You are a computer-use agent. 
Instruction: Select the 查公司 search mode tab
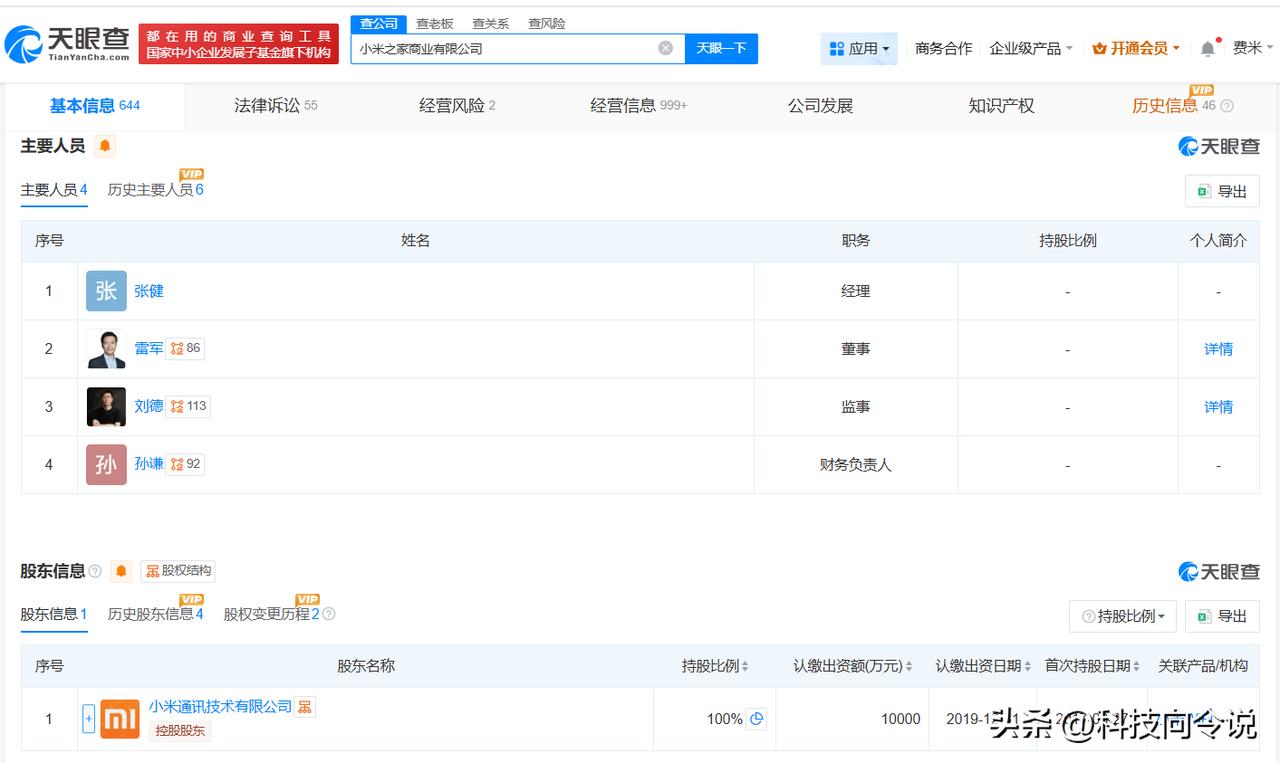pyautogui.click(x=379, y=24)
